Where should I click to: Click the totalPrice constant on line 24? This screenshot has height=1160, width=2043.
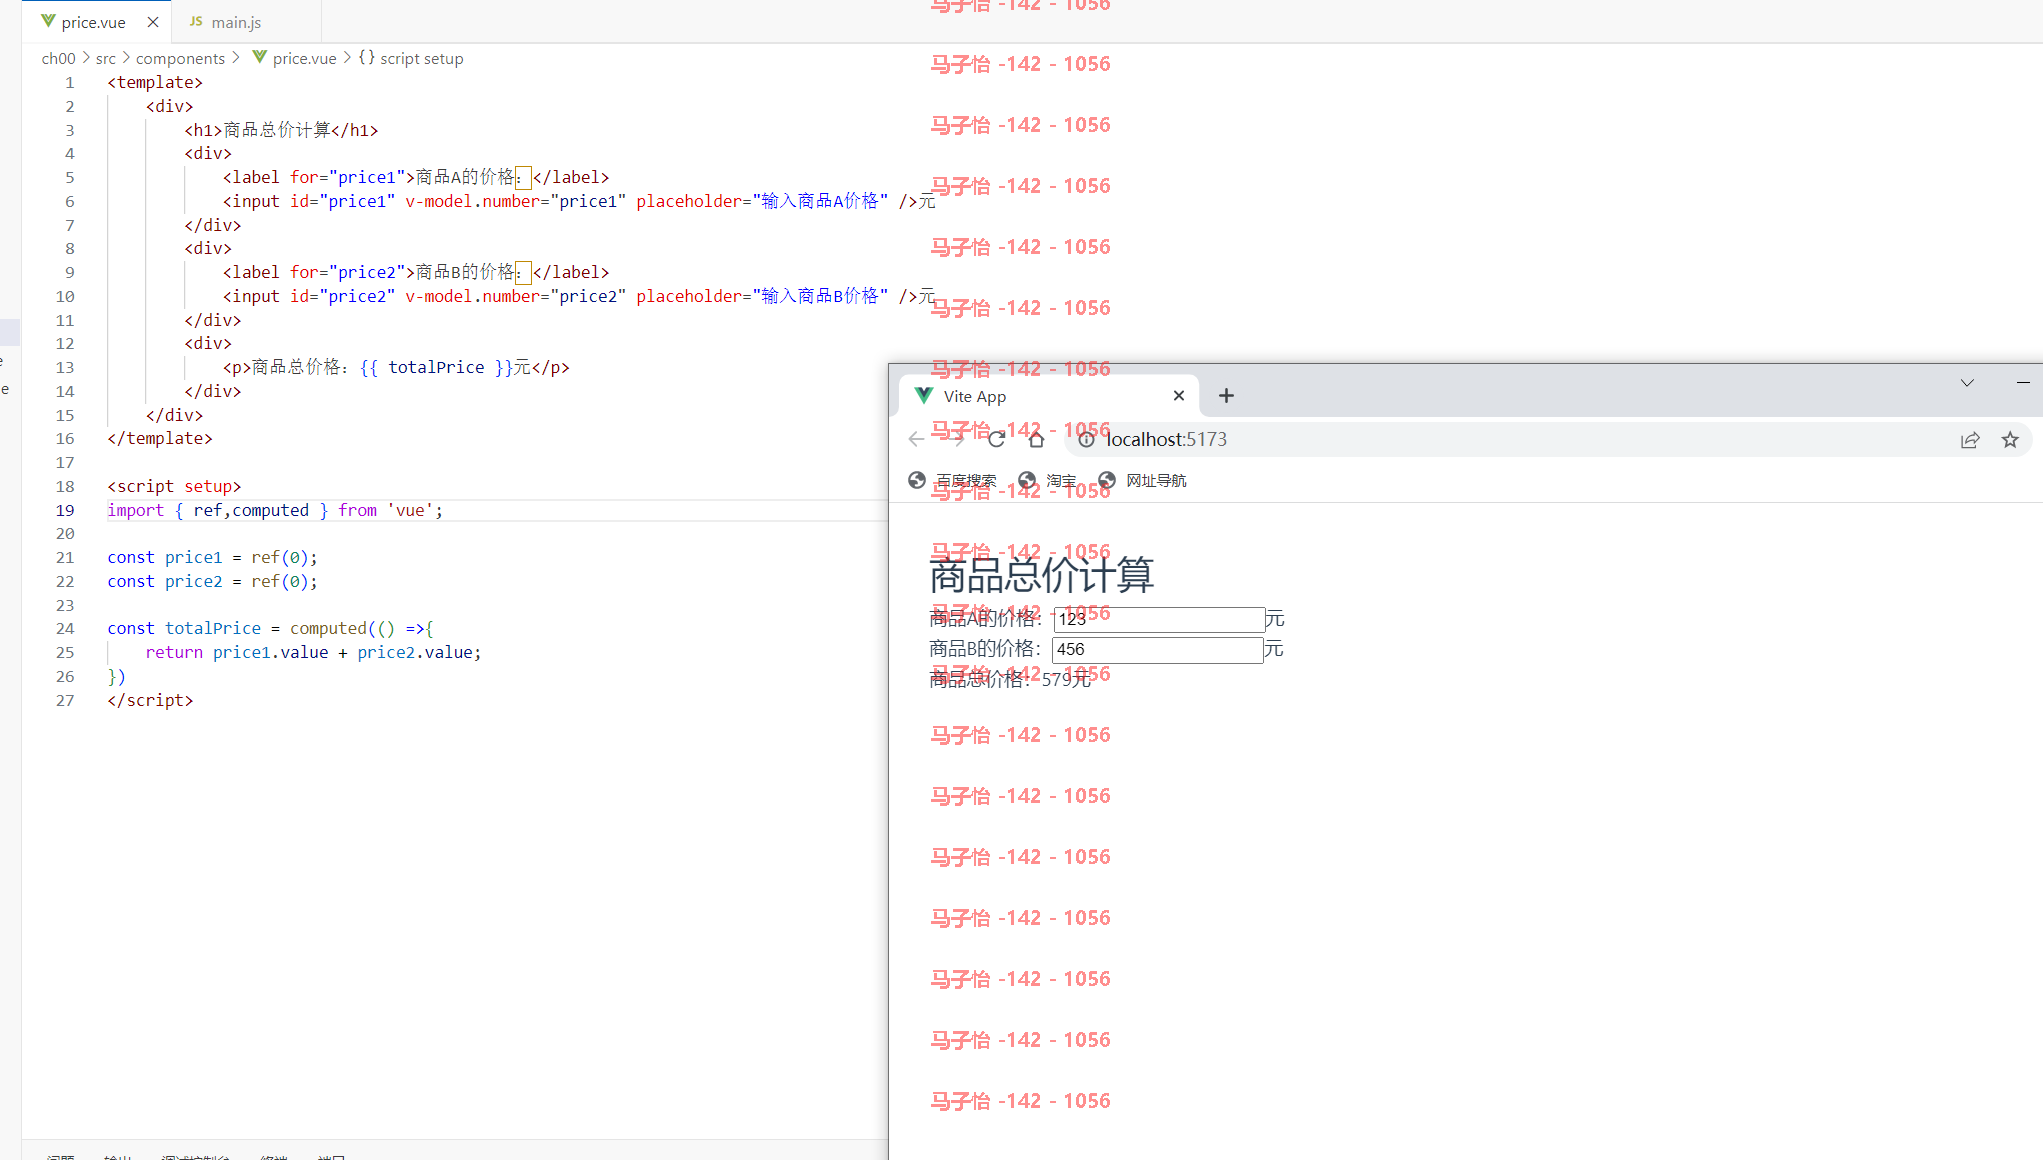click(213, 628)
